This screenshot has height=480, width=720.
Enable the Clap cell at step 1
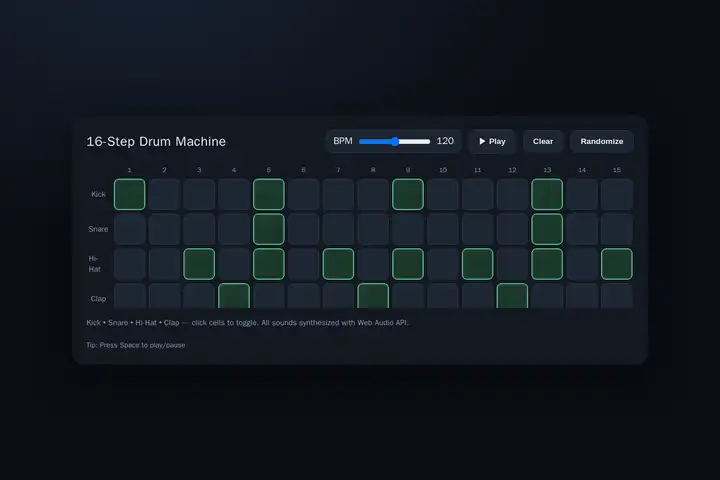(x=129, y=296)
